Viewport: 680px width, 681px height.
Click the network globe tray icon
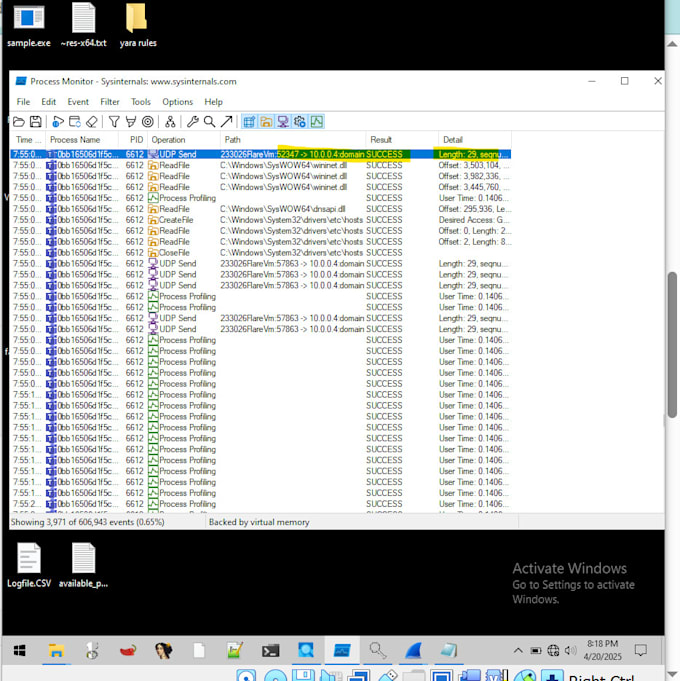[553, 650]
